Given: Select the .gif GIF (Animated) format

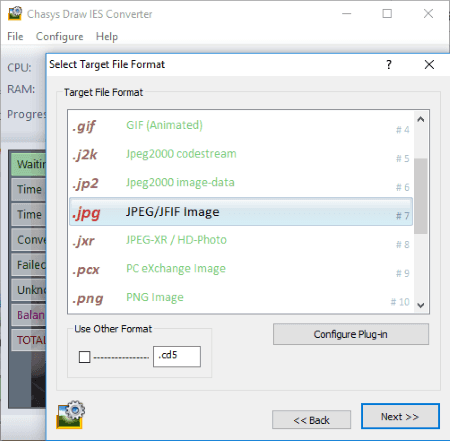Looking at the screenshot, I should coord(241,126).
